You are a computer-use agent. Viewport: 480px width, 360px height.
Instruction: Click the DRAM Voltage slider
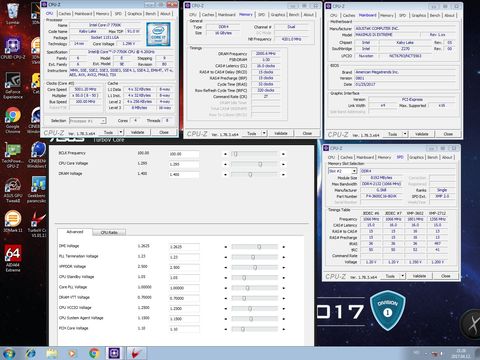(x=254, y=174)
